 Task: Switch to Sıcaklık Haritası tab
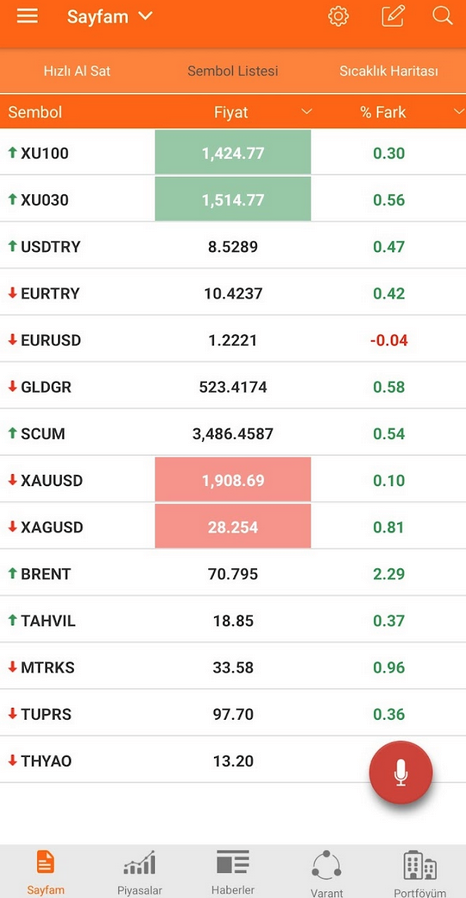tap(389, 71)
